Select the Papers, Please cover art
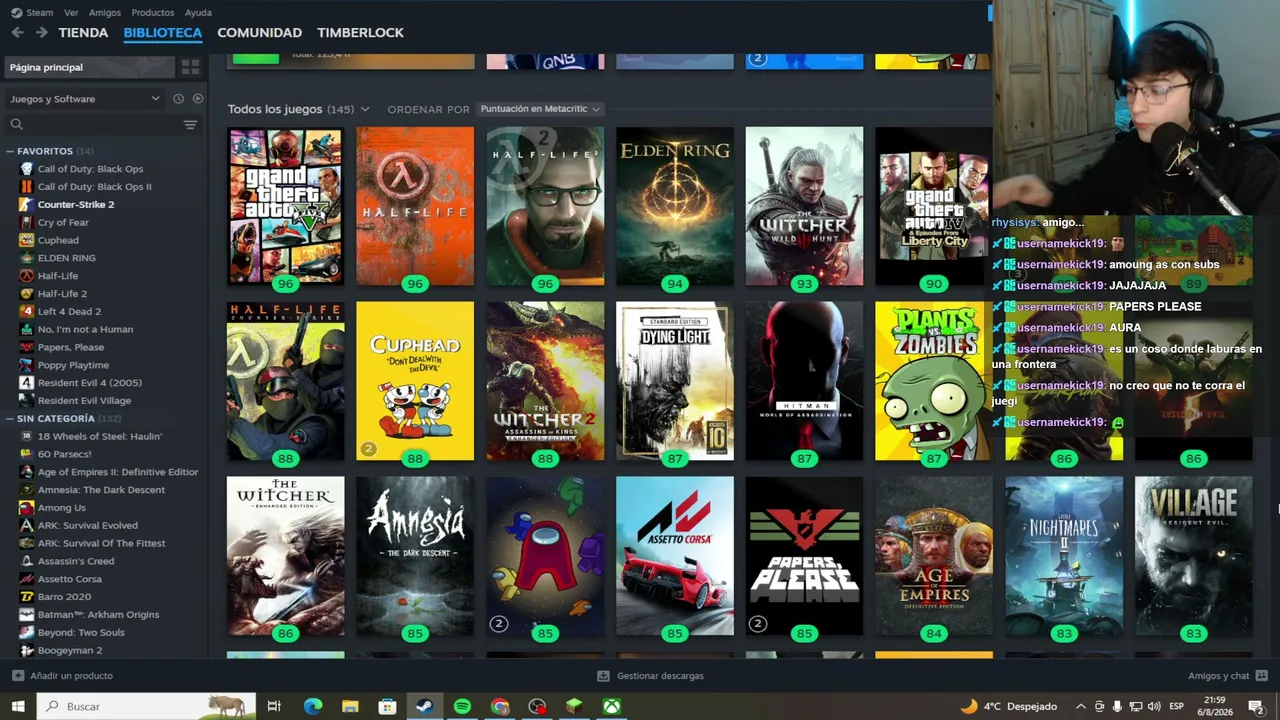The image size is (1280, 720). tap(804, 556)
